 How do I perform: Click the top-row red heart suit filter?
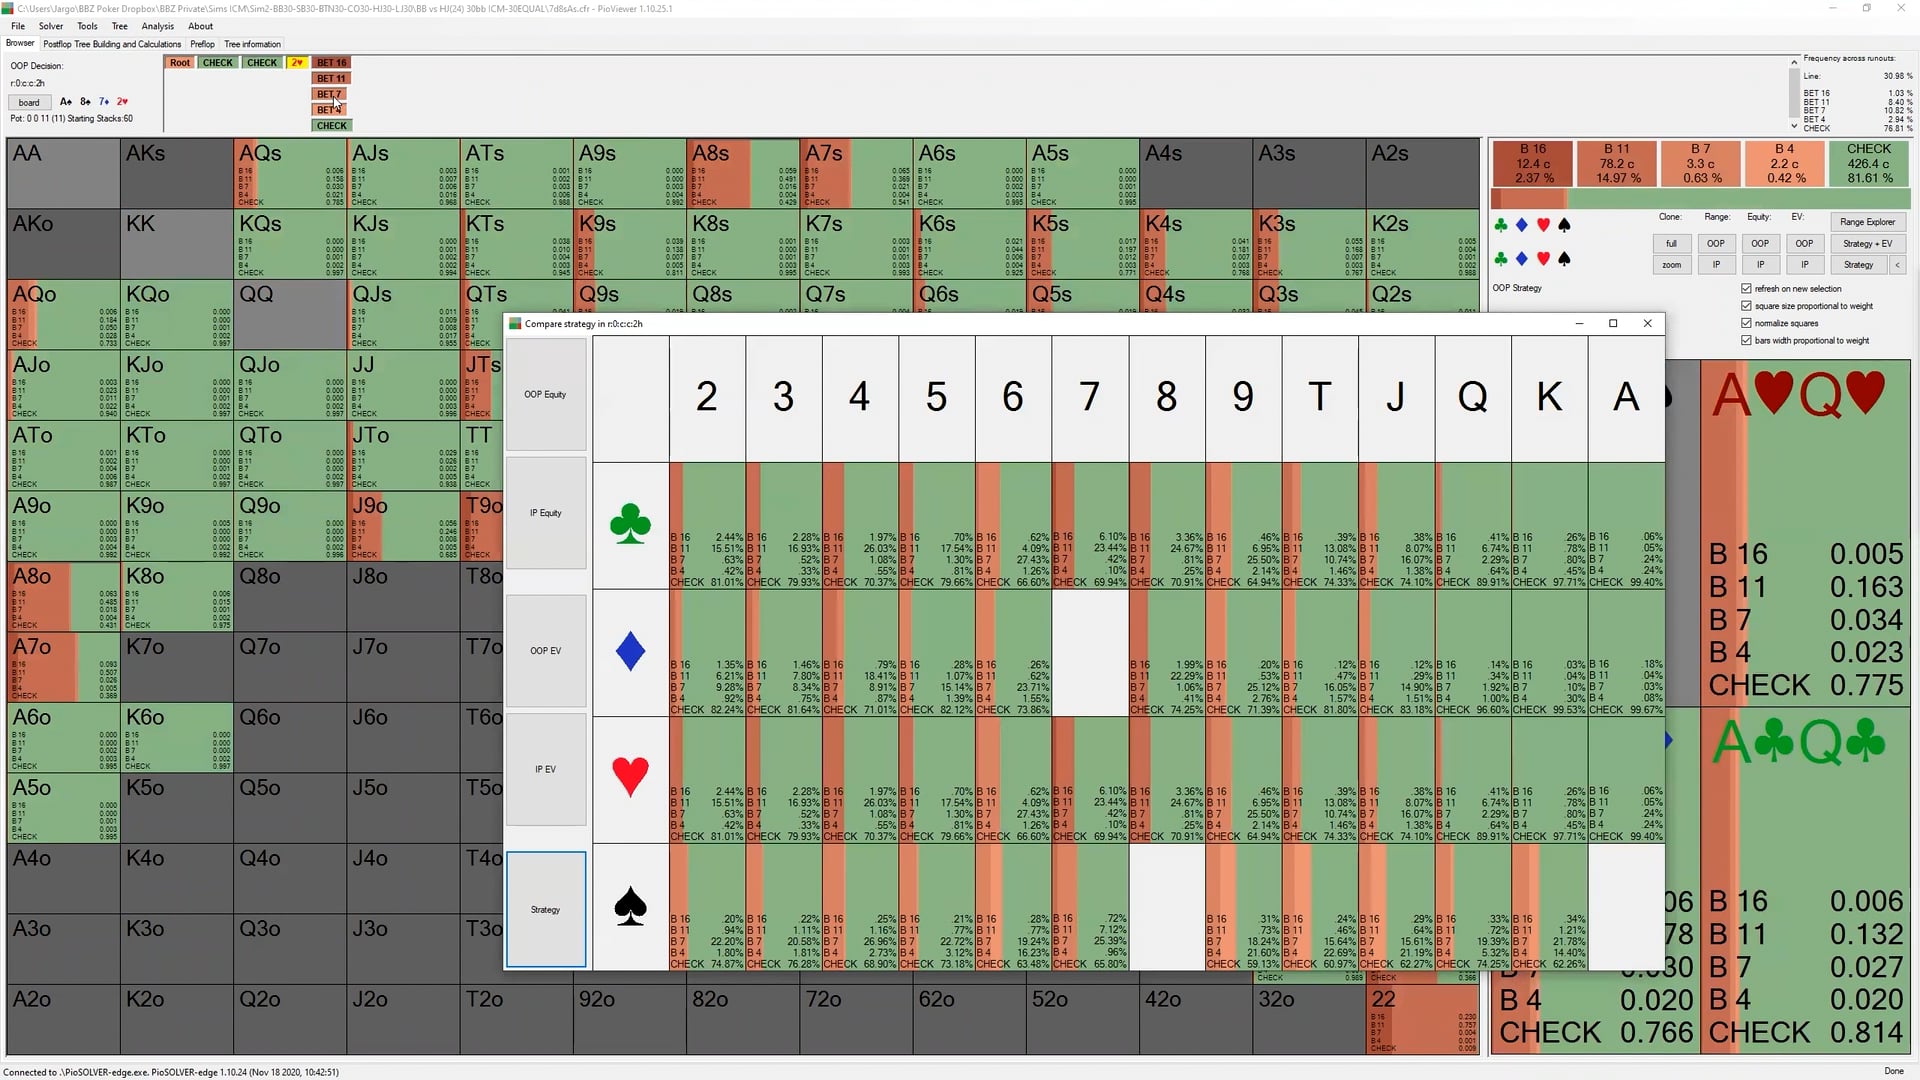pos(1543,225)
